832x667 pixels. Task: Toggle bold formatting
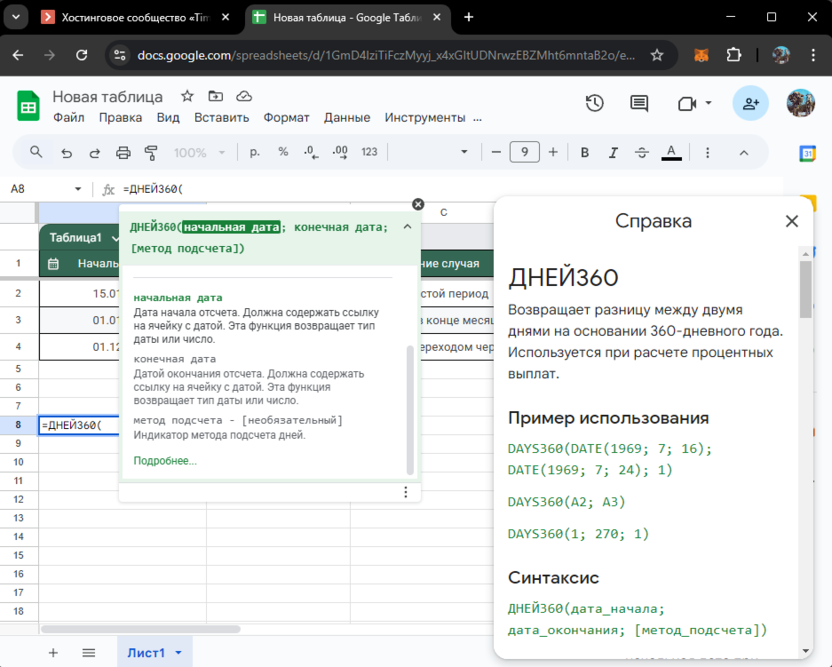585,153
